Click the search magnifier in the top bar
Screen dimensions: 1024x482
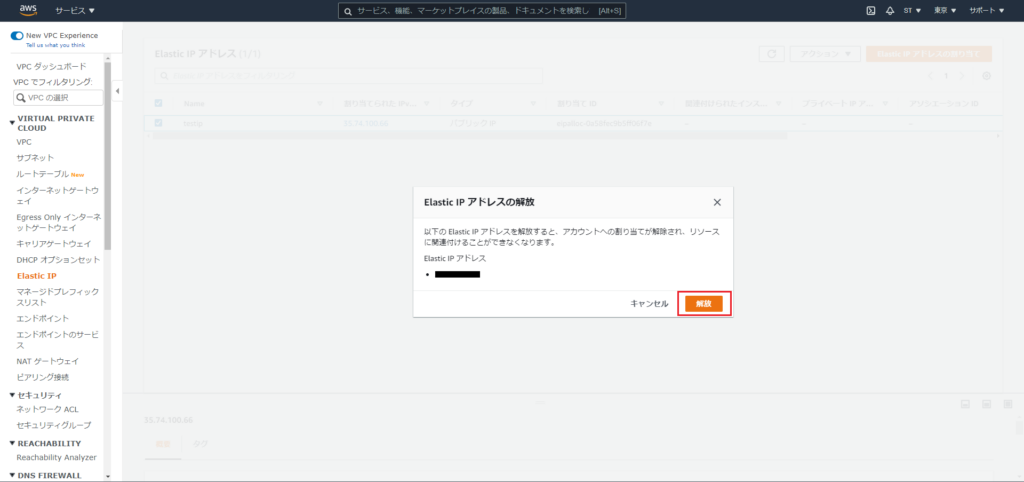347,10
